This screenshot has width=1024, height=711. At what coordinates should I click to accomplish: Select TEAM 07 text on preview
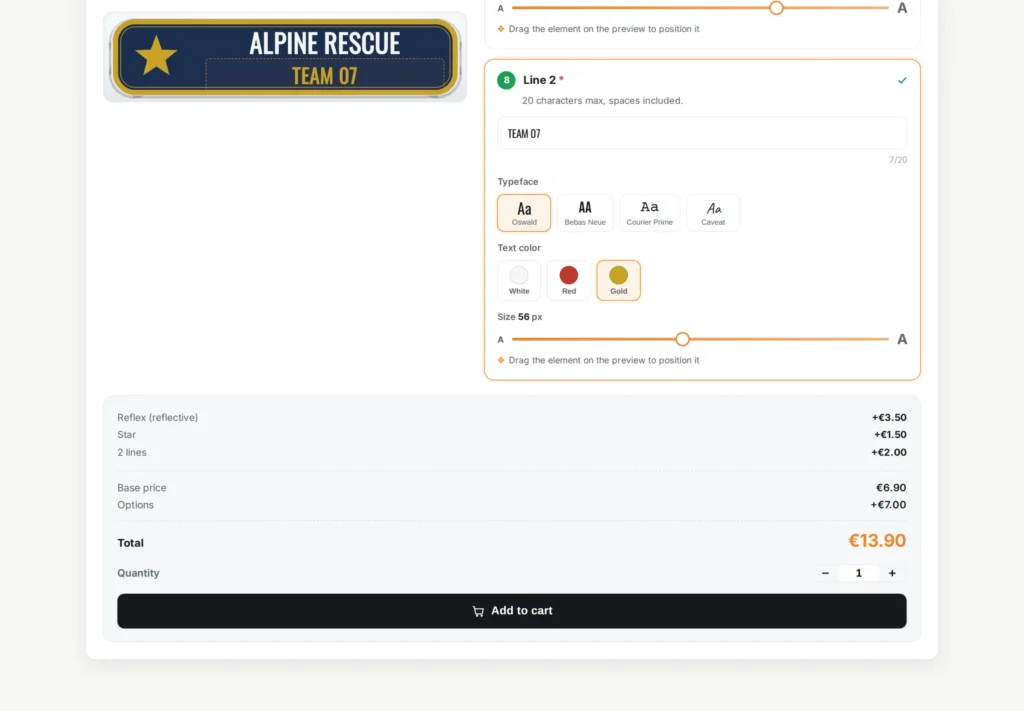point(325,76)
